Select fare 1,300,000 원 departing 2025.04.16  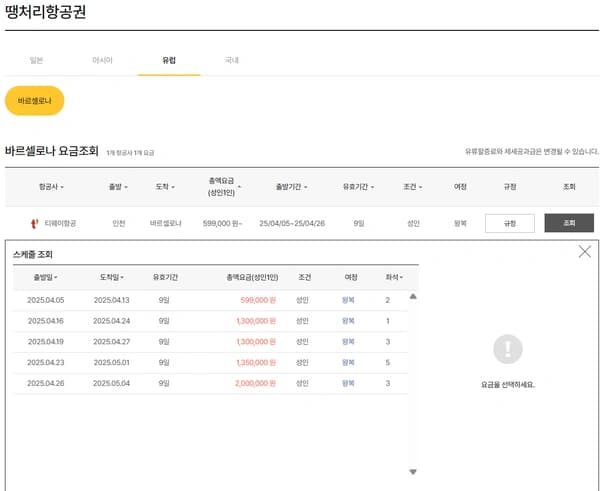click(x=256, y=321)
